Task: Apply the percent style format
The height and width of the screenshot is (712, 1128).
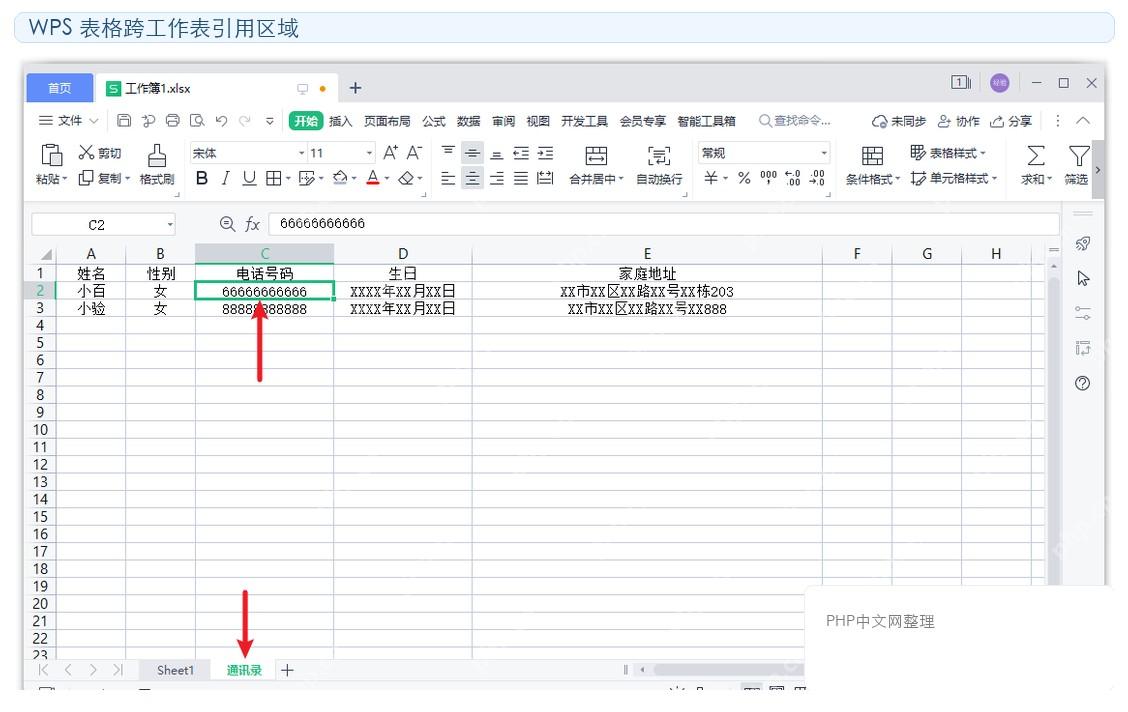Action: 745,178
